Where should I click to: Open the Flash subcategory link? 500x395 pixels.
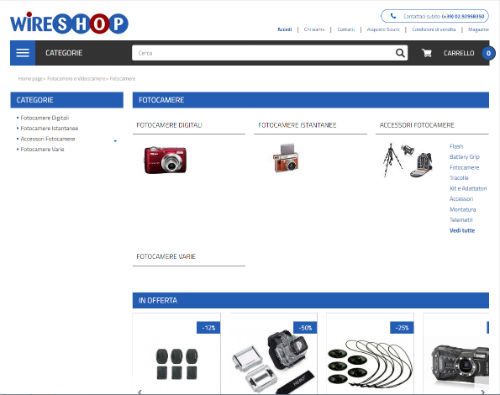(456, 146)
